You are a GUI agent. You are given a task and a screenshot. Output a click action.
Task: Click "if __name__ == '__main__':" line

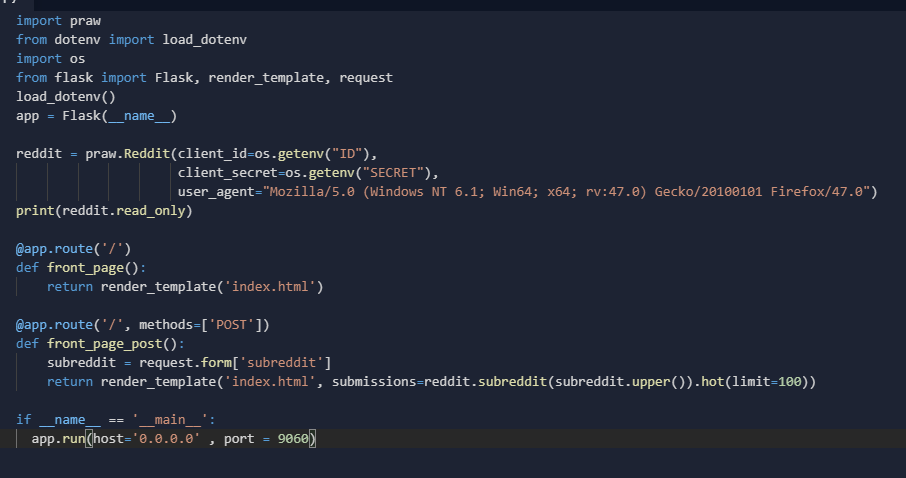[x=116, y=420]
